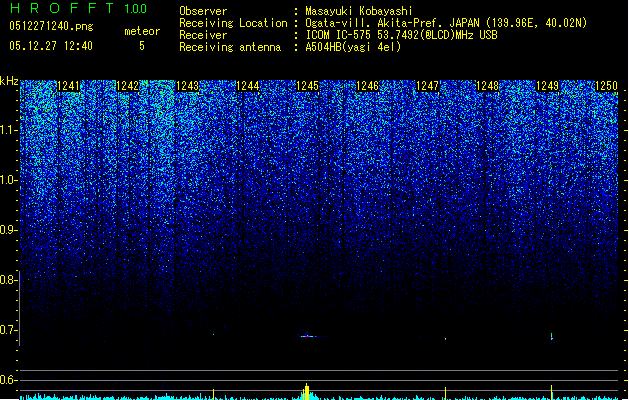The height and width of the screenshot is (400, 629).
Task: Click the 1249 time marker
Action: click(548, 86)
